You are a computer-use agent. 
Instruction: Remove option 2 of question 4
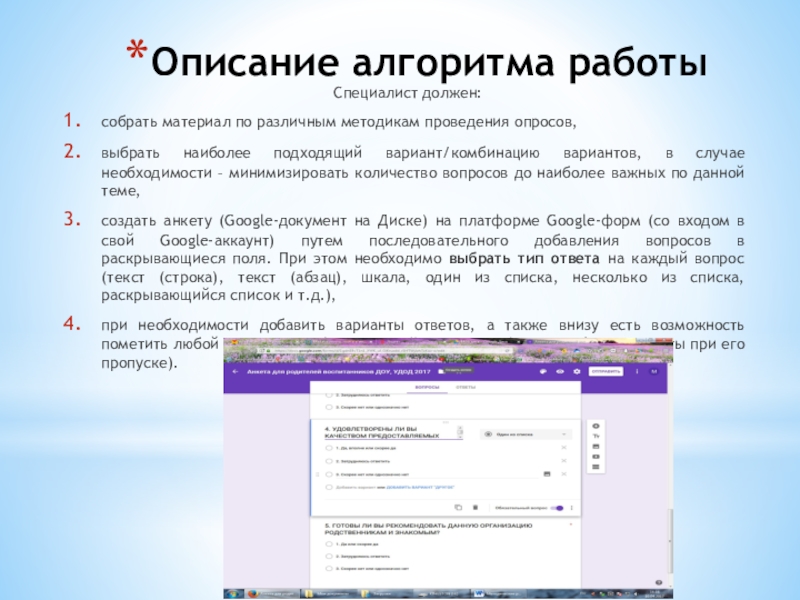point(564,461)
